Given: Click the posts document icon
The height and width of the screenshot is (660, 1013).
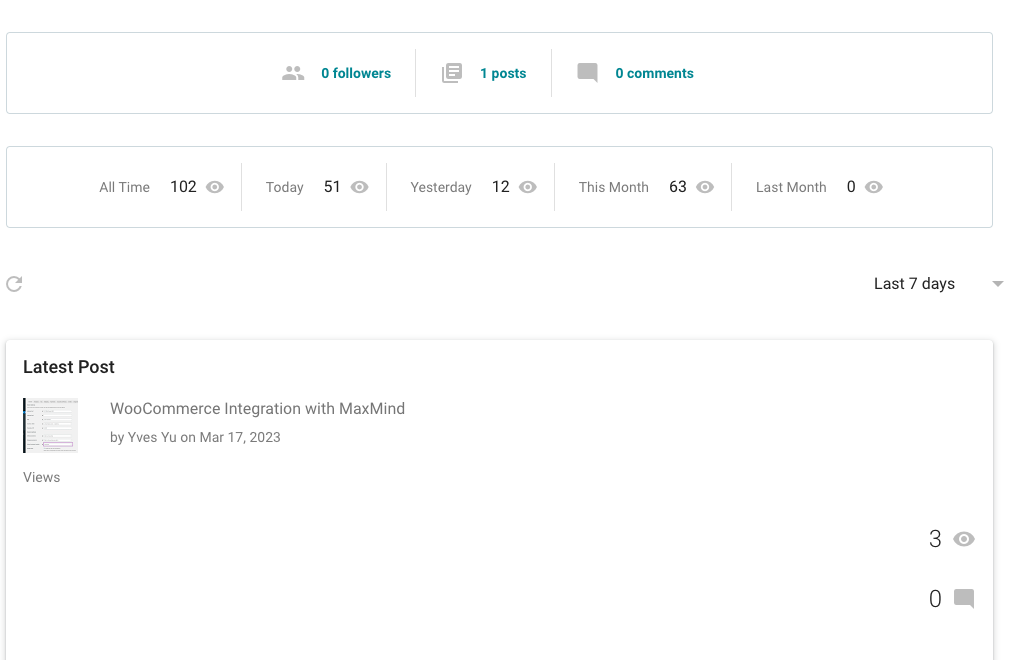Looking at the screenshot, I should tap(452, 73).
